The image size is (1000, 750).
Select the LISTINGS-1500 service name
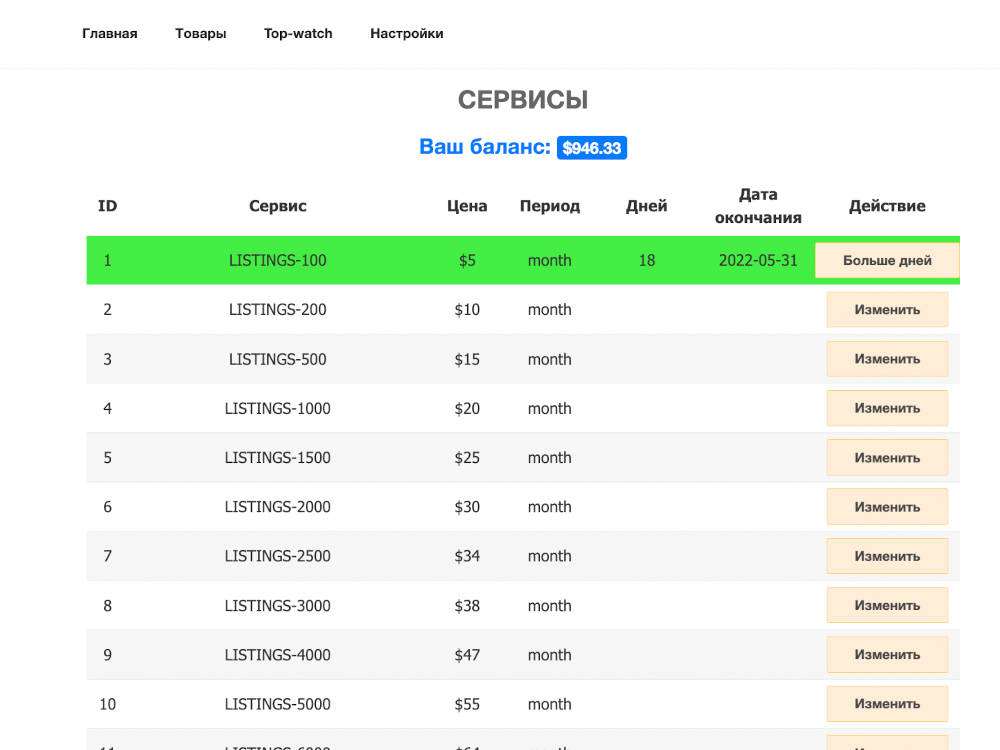[x=277, y=457]
